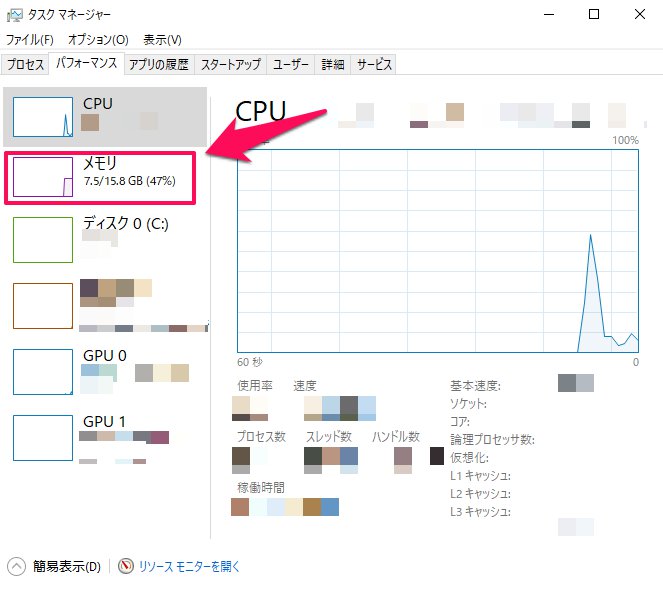This screenshot has width=663, height=590.
Task: Click the 60 秒 label under the graph
Action: pyautogui.click(x=250, y=362)
